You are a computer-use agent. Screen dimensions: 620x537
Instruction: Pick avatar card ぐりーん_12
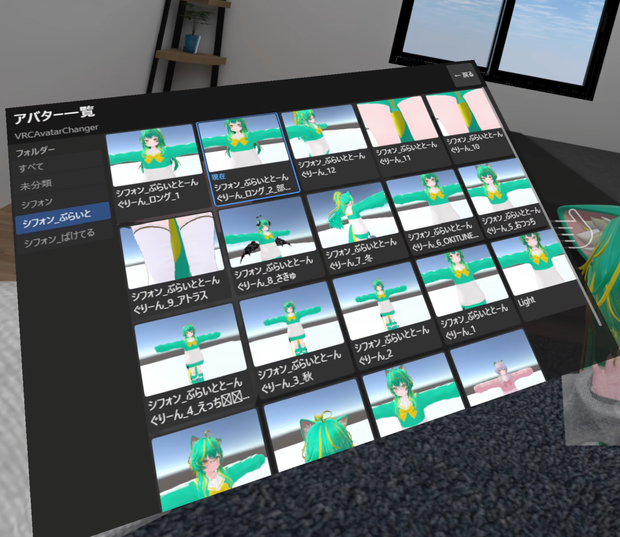coord(328,146)
